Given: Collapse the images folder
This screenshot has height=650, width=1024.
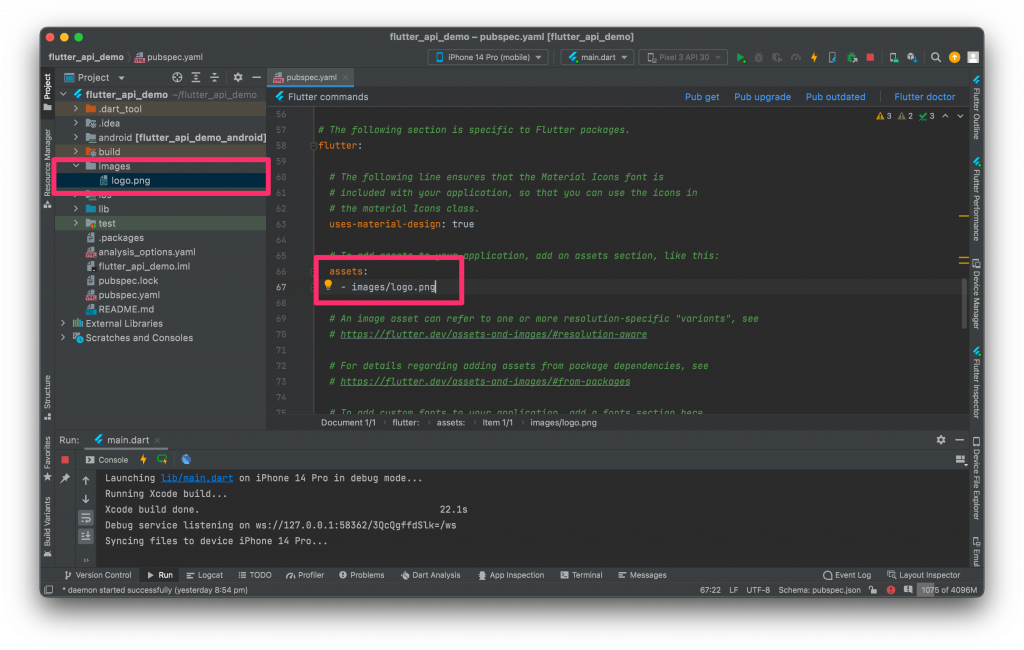Looking at the screenshot, I should 76,166.
